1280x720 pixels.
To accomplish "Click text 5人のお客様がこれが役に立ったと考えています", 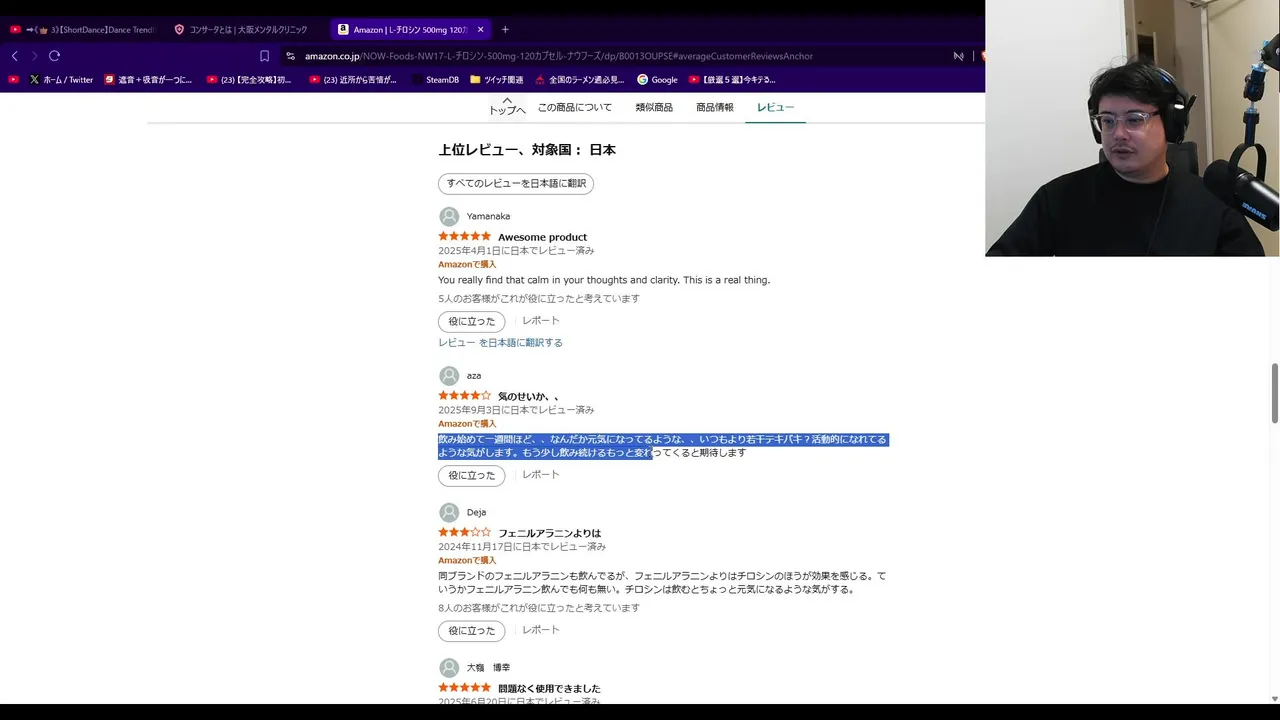I will (539, 299).
